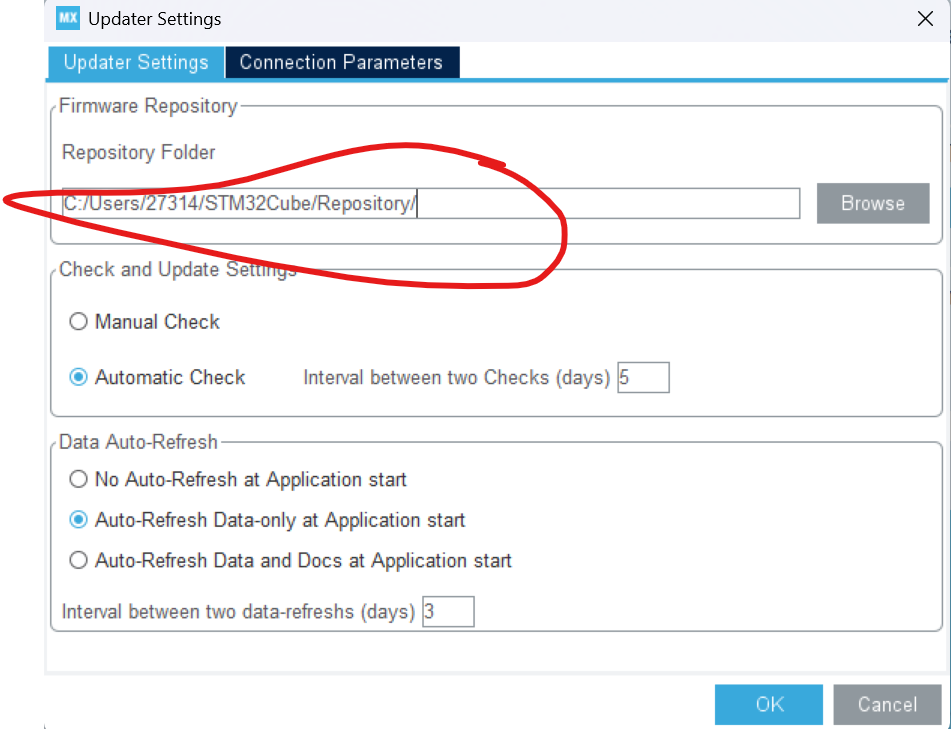Click the Repository Folder label
Screen dimensions: 951x729
click(138, 152)
